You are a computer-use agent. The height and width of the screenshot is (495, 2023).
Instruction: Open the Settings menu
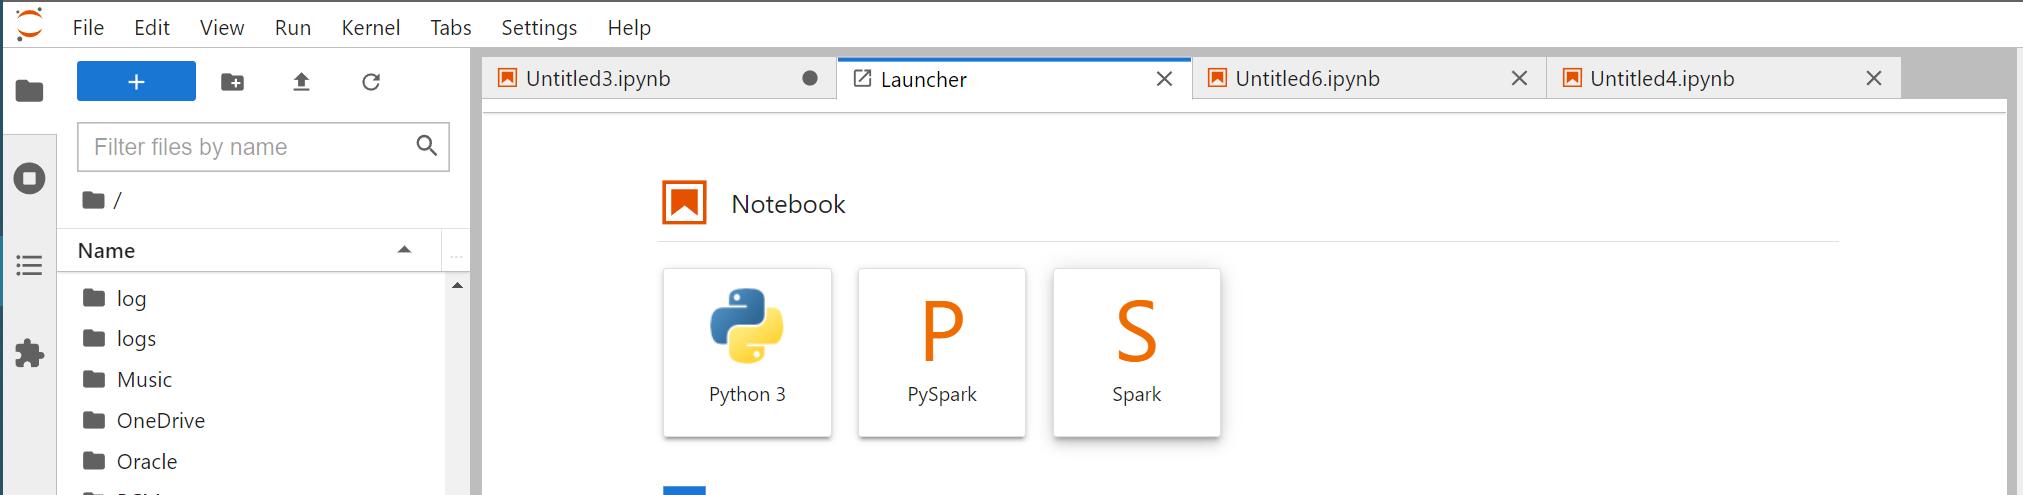click(x=539, y=28)
